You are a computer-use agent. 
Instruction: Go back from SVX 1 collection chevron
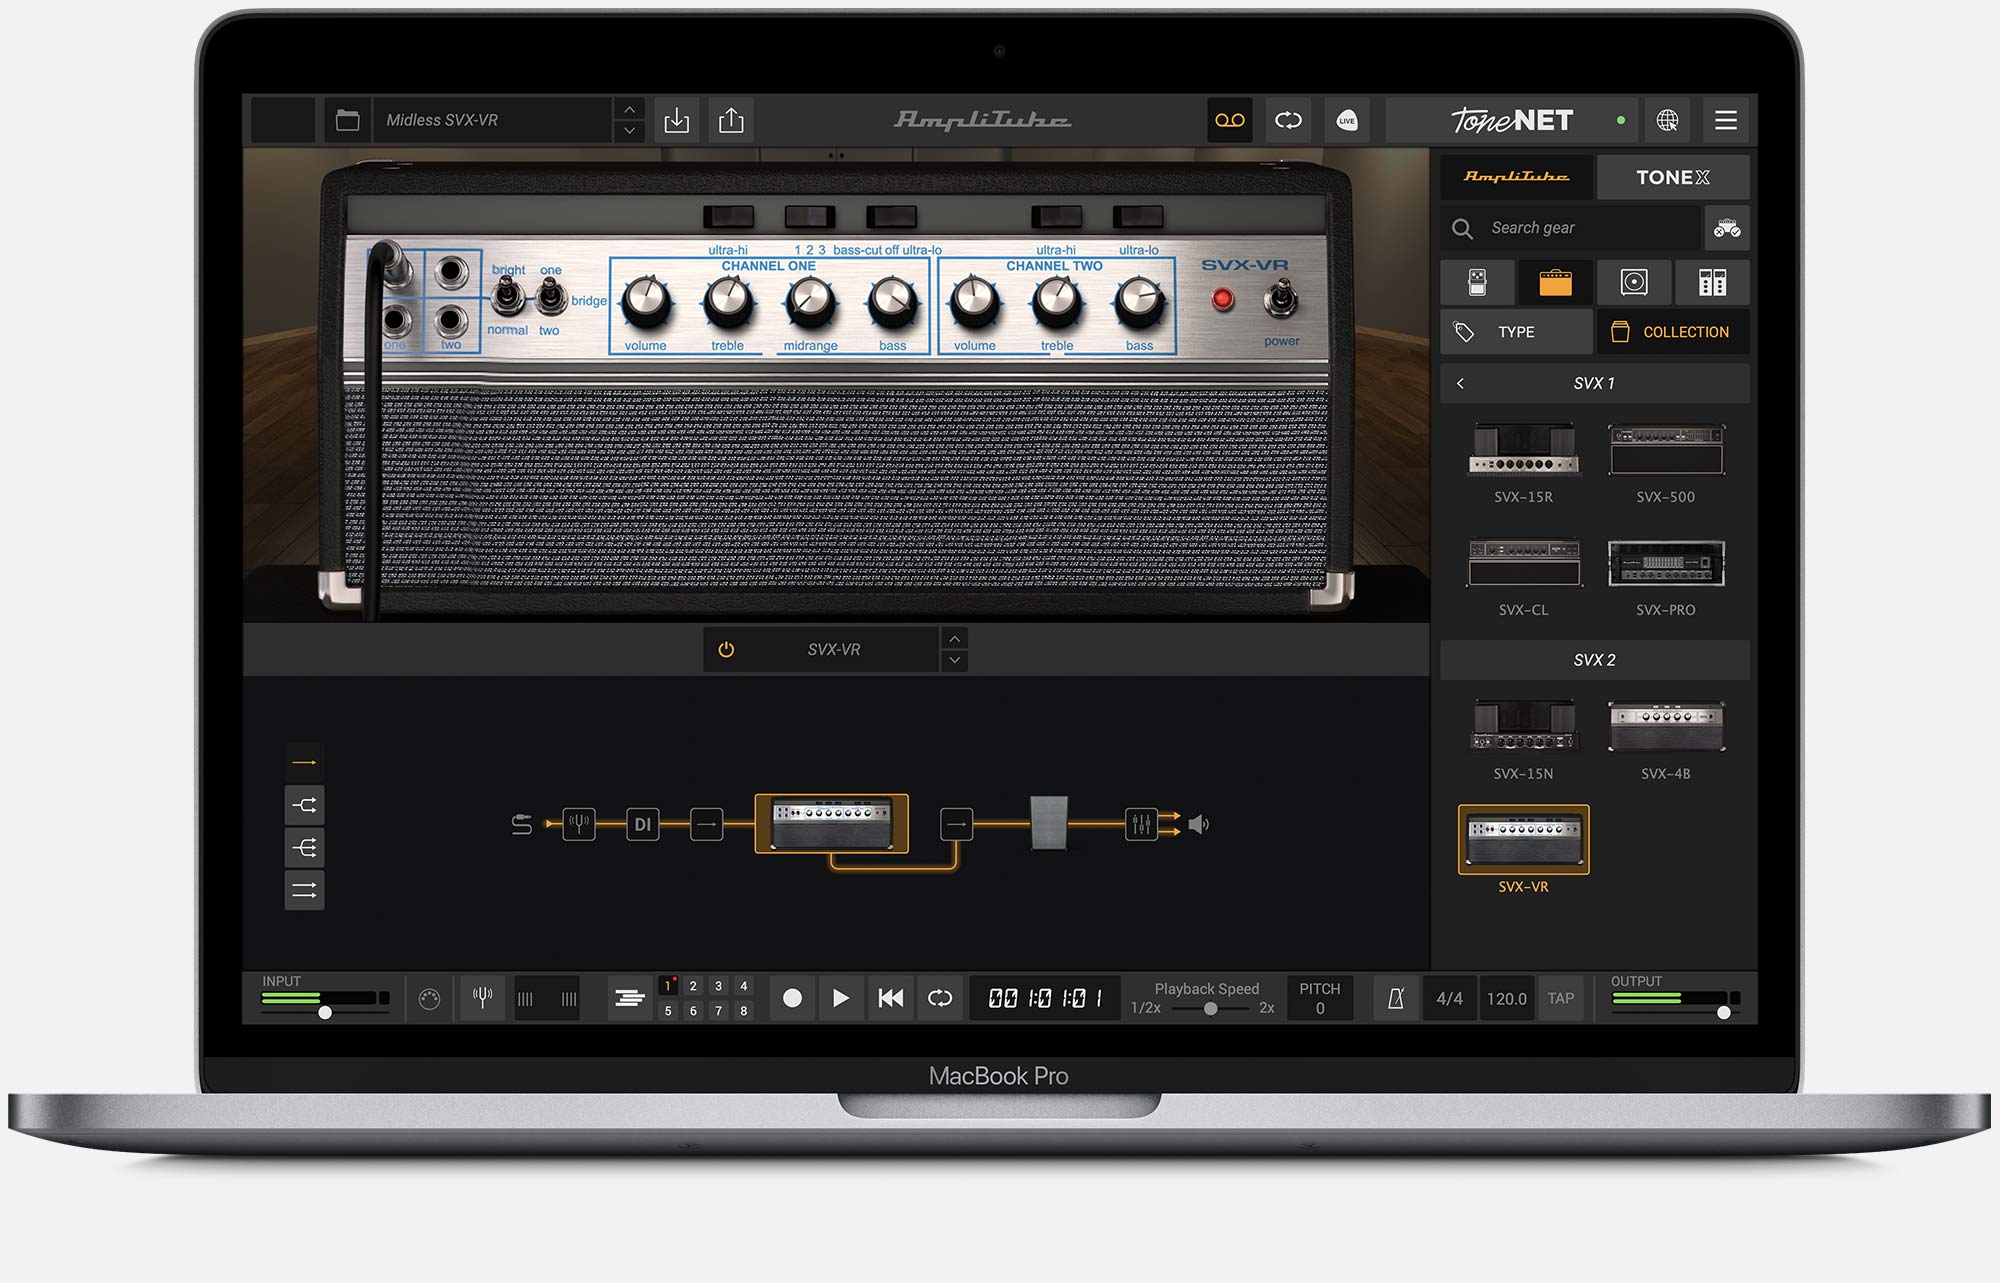(x=1460, y=384)
